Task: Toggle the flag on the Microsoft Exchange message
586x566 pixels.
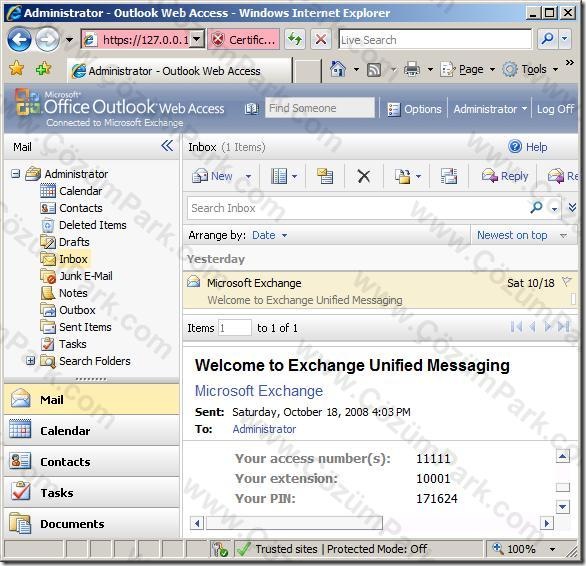Action: click(567, 282)
